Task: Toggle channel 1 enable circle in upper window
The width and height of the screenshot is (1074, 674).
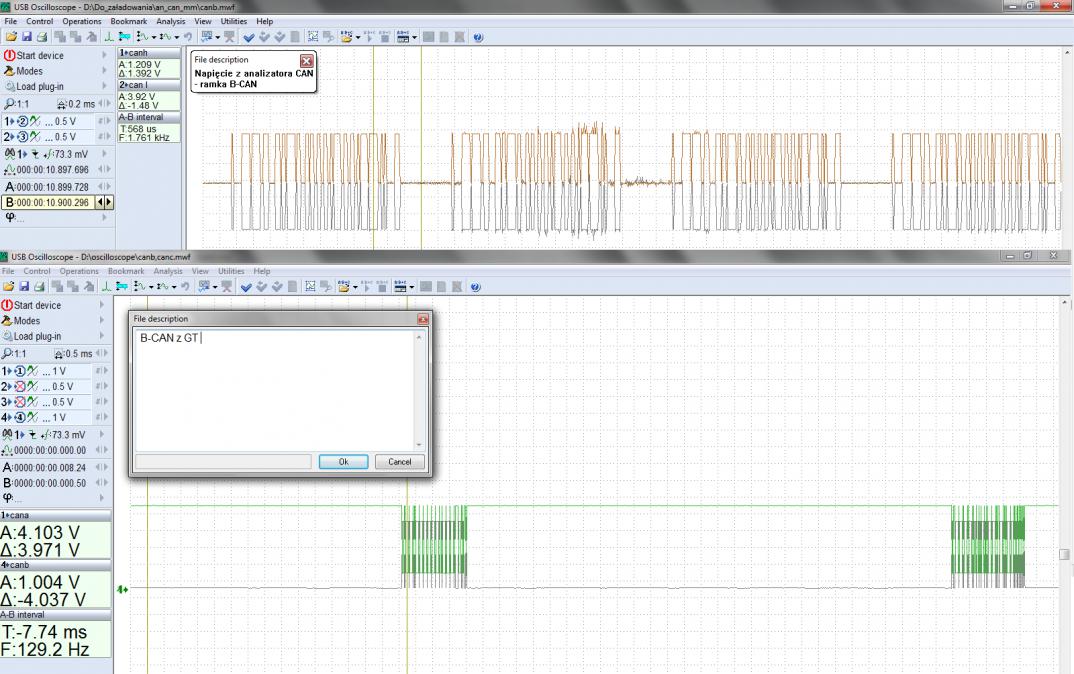Action: pyautogui.click(x=22, y=121)
